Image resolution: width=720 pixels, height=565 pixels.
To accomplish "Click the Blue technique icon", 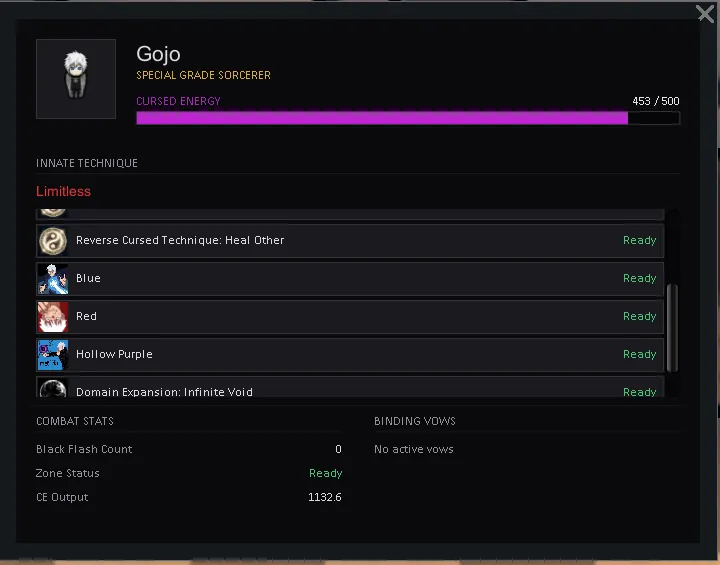I will [52, 279].
